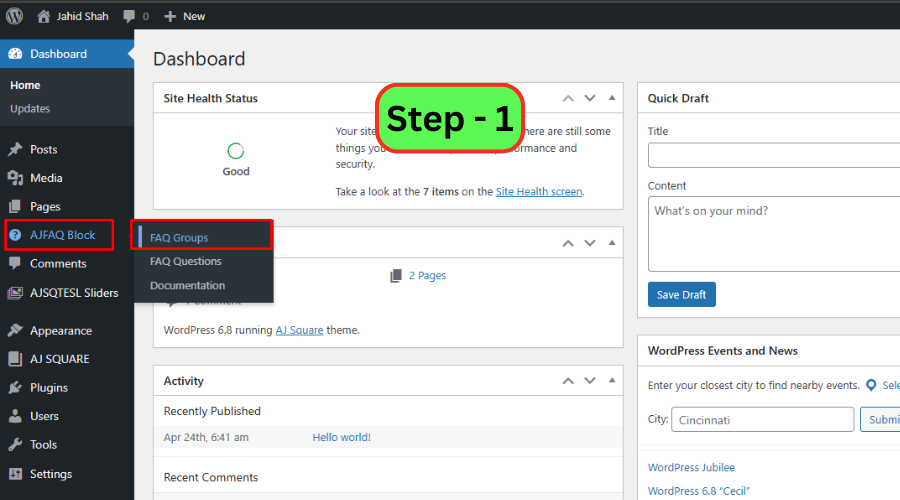Click the Dashboard gauge icon

click(15, 54)
